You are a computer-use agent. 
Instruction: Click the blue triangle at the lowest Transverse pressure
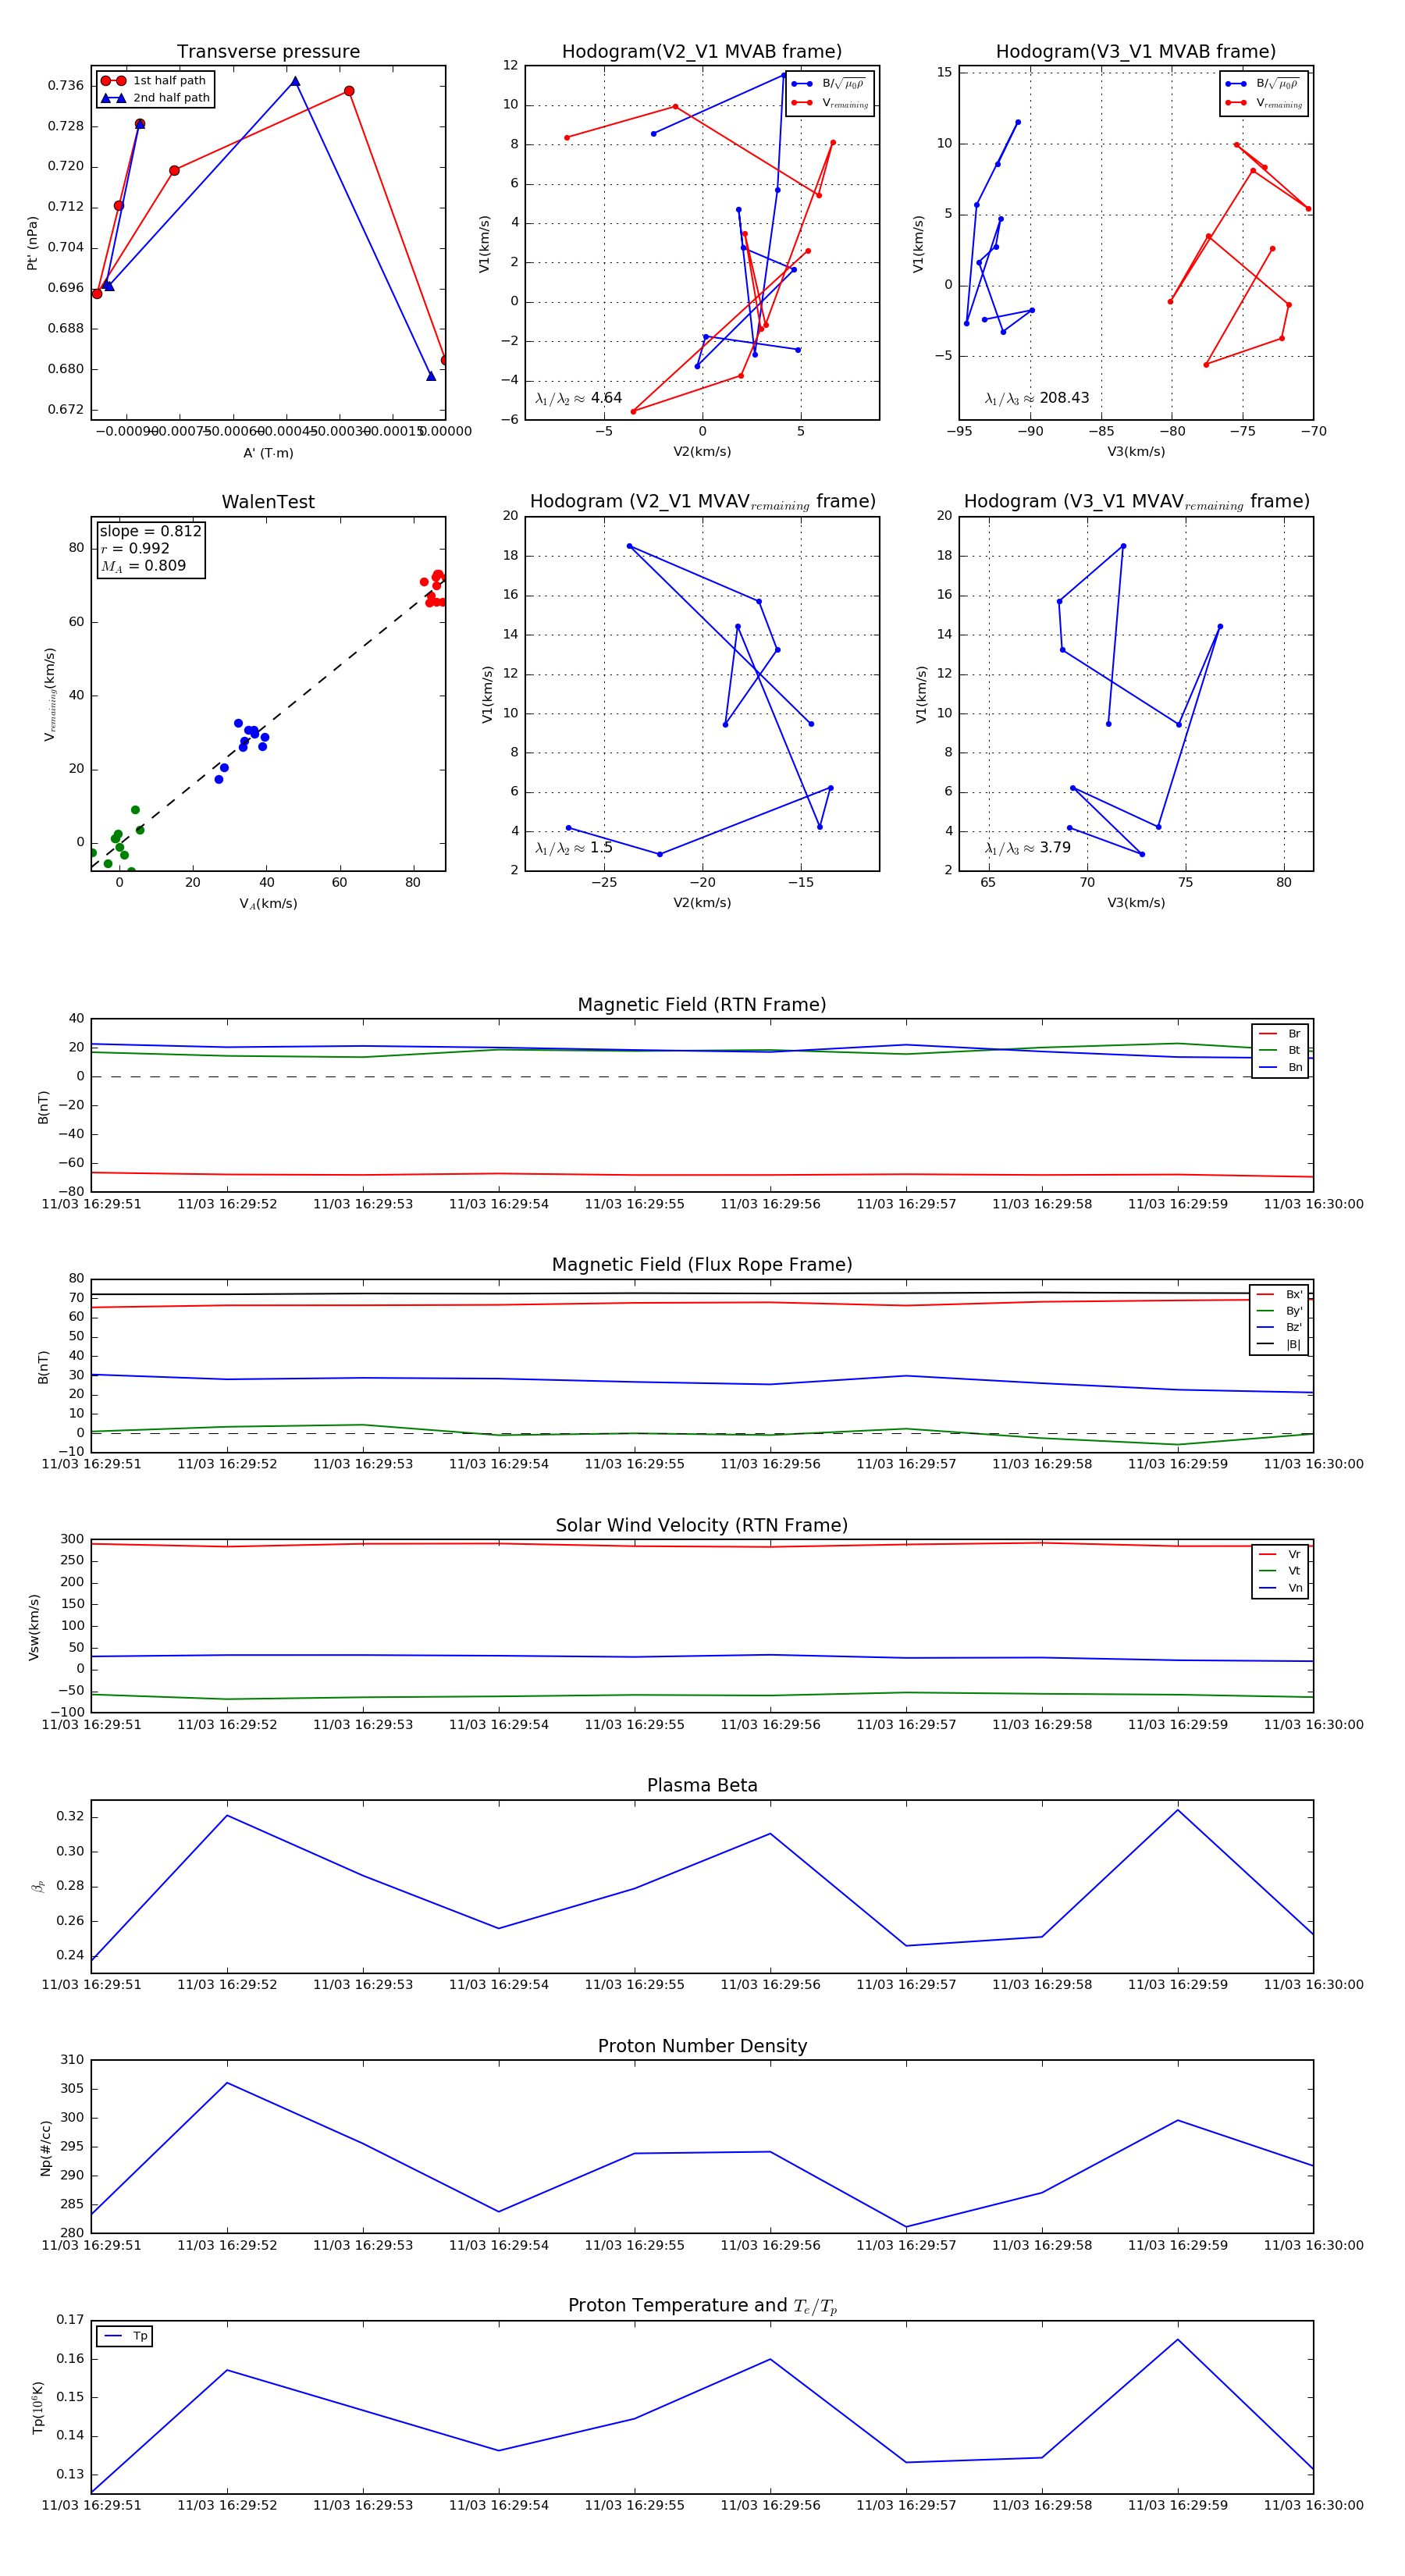(431, 376)
